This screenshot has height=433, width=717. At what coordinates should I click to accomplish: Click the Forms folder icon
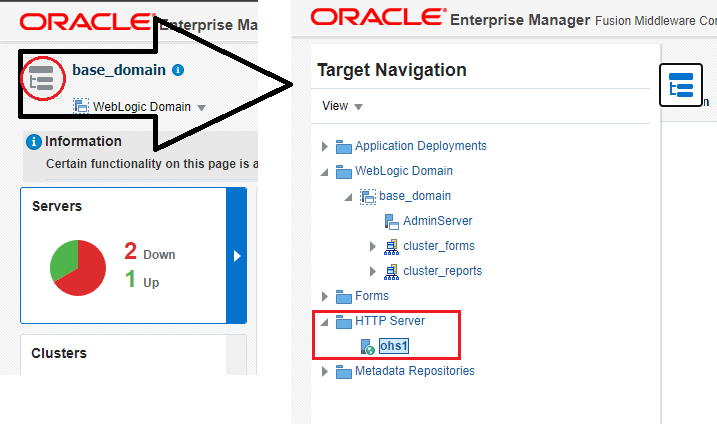tap(343, 296)
